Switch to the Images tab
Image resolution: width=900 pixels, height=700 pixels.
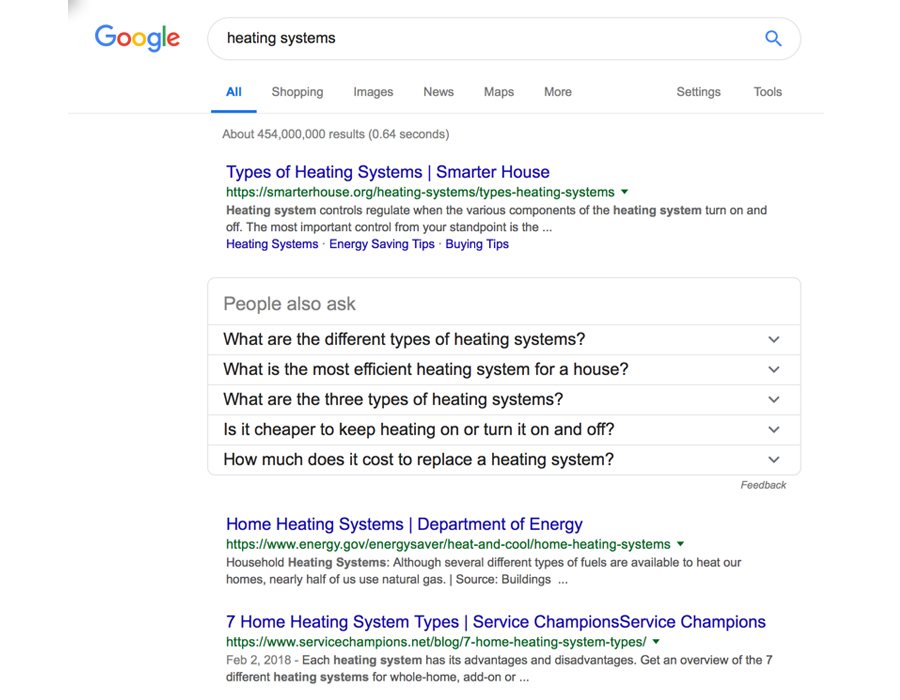click(x=373, y=91)
